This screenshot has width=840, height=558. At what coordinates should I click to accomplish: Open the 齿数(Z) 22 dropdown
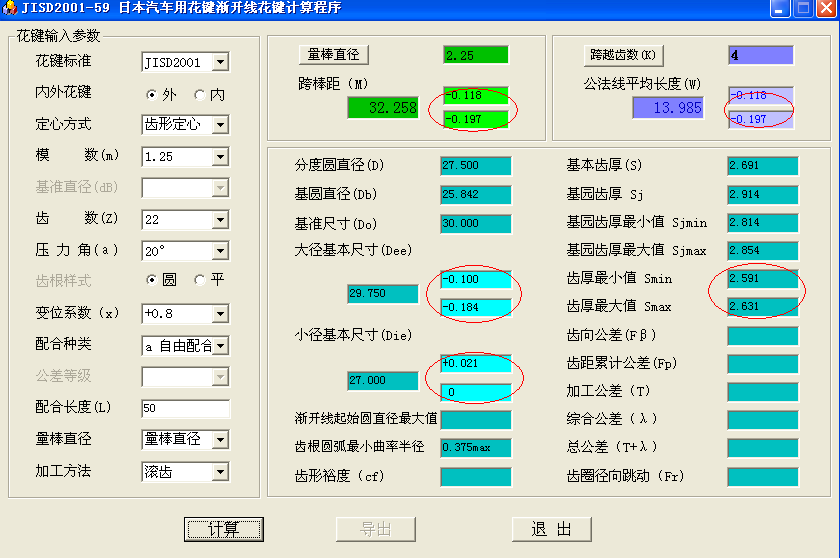coord(220,220)
